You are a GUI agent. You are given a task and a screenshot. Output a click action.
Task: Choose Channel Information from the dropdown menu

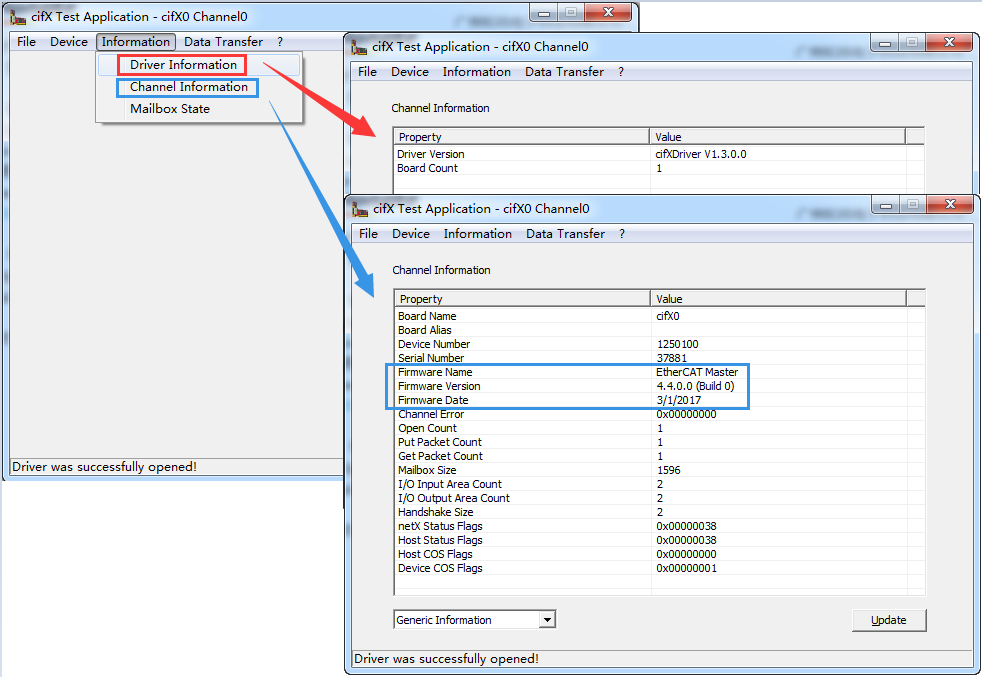(x=189, y=87)
